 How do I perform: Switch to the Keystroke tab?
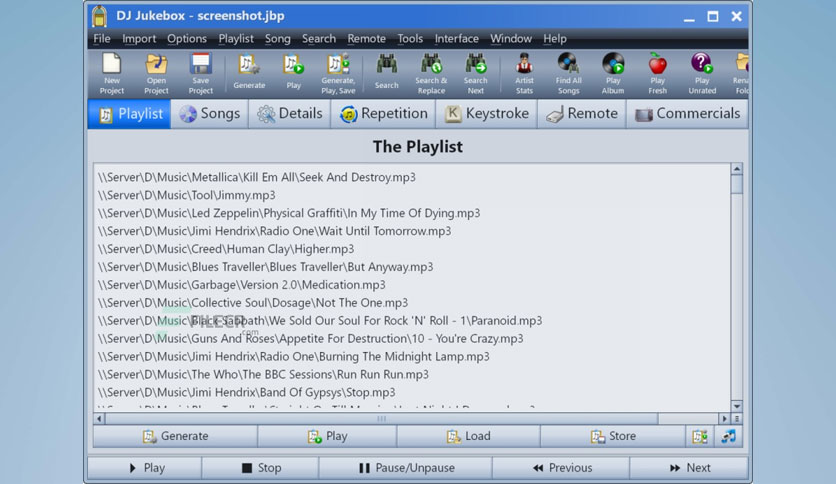(x=486, y=114)
